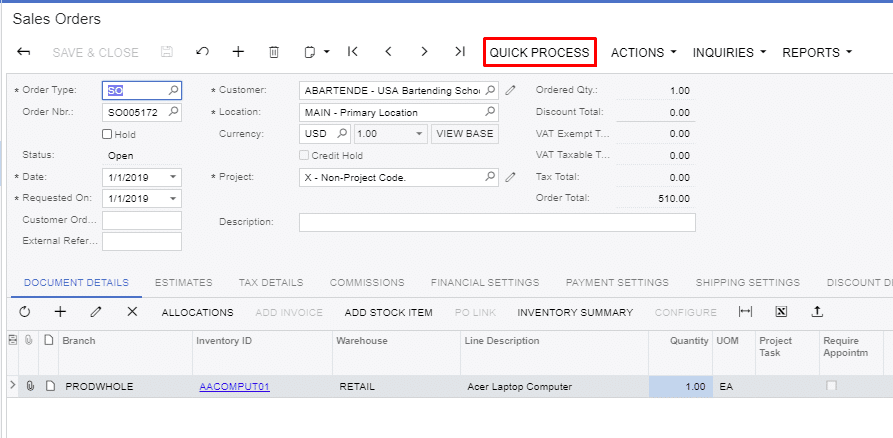Screen dimensions: 893x438
Task: Add a new sales order record
Action: click(238, 52)
